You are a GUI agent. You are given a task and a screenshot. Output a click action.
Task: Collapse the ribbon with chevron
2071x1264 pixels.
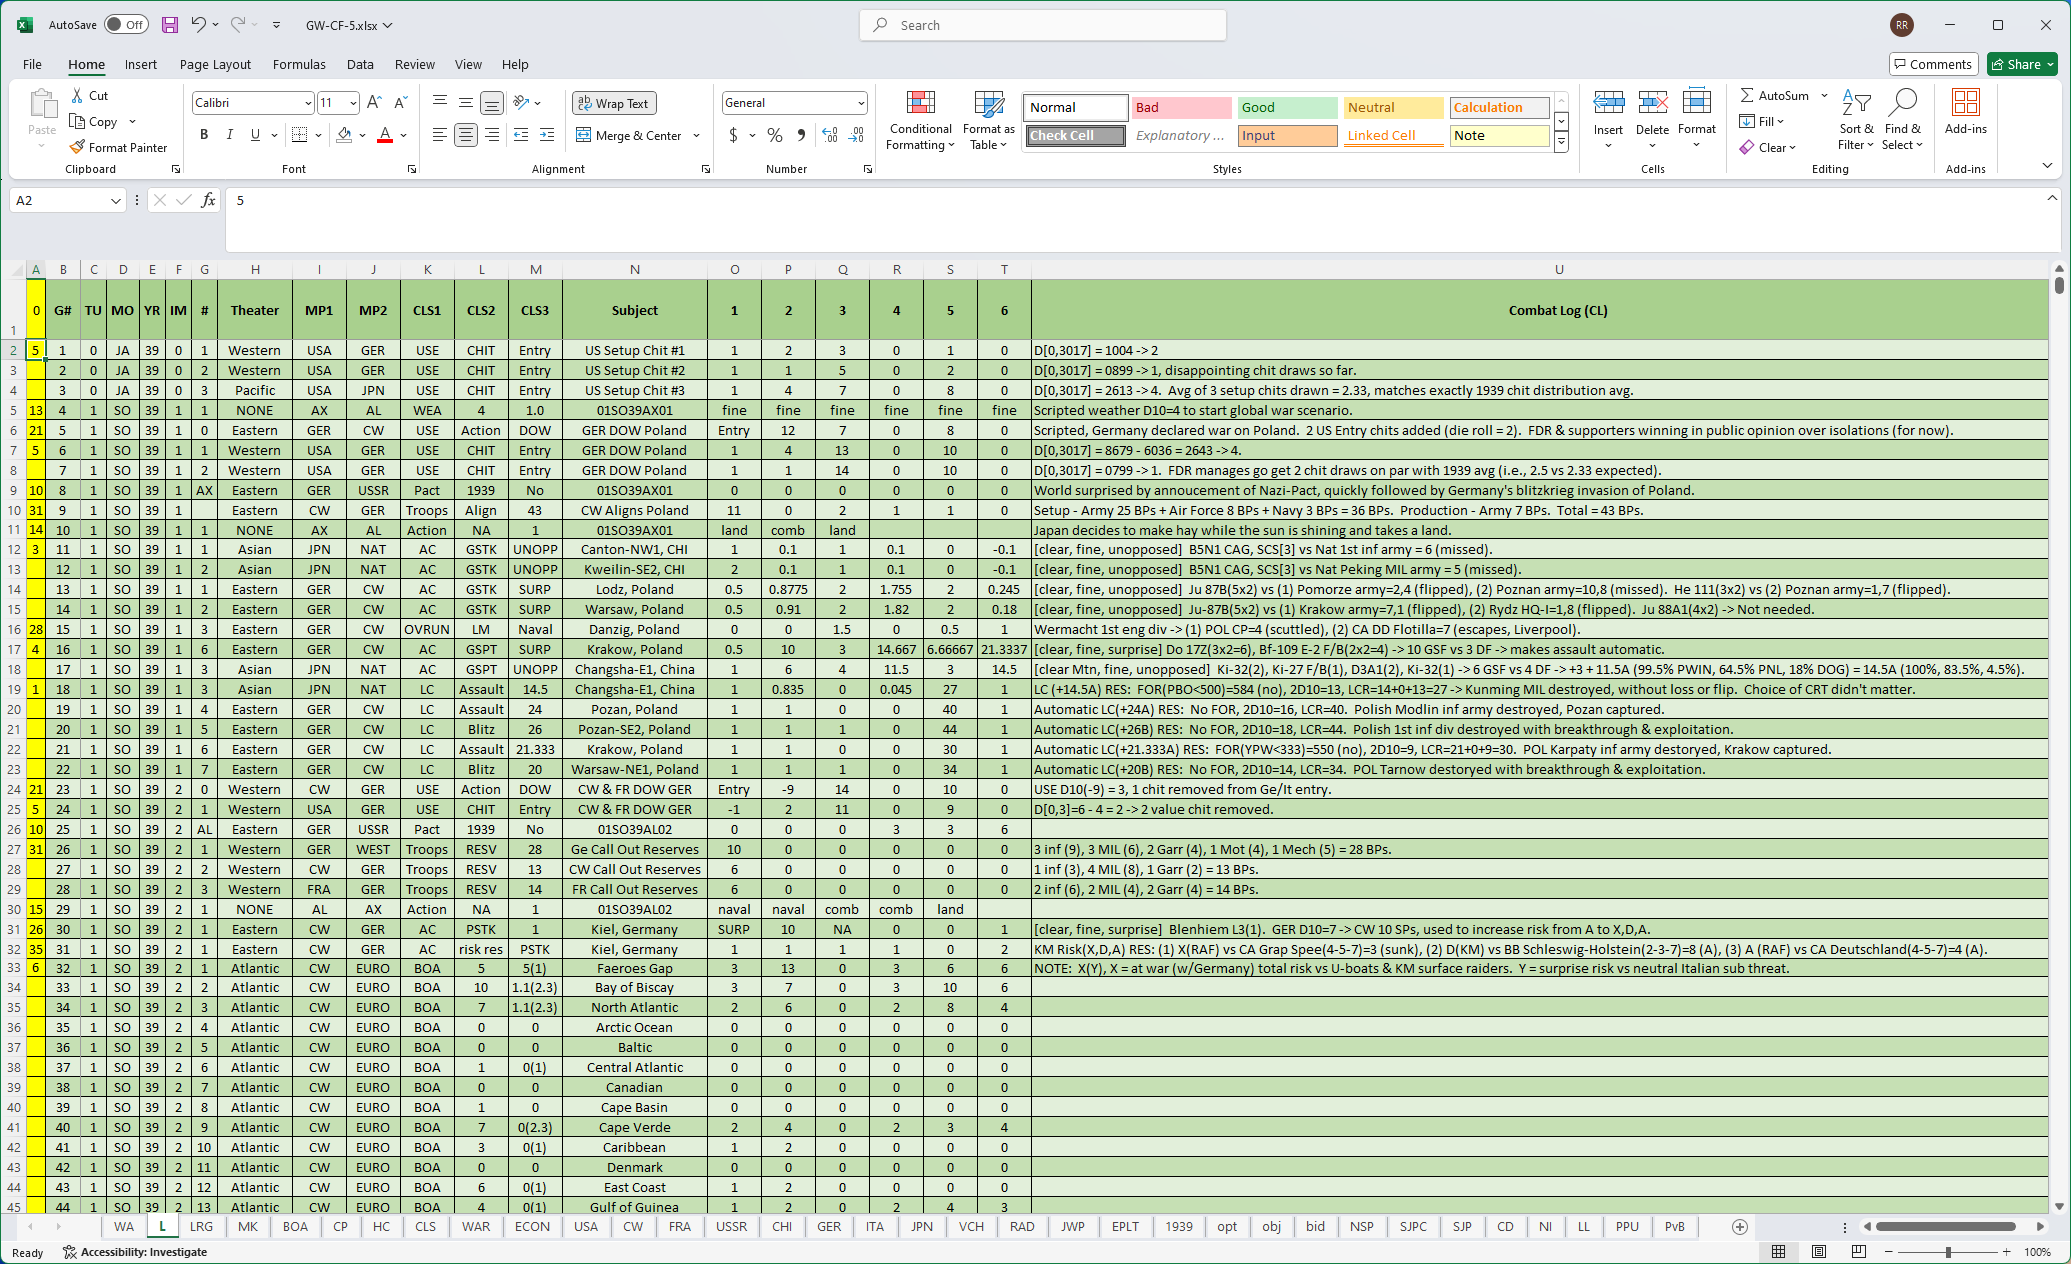pos(2047,165)
